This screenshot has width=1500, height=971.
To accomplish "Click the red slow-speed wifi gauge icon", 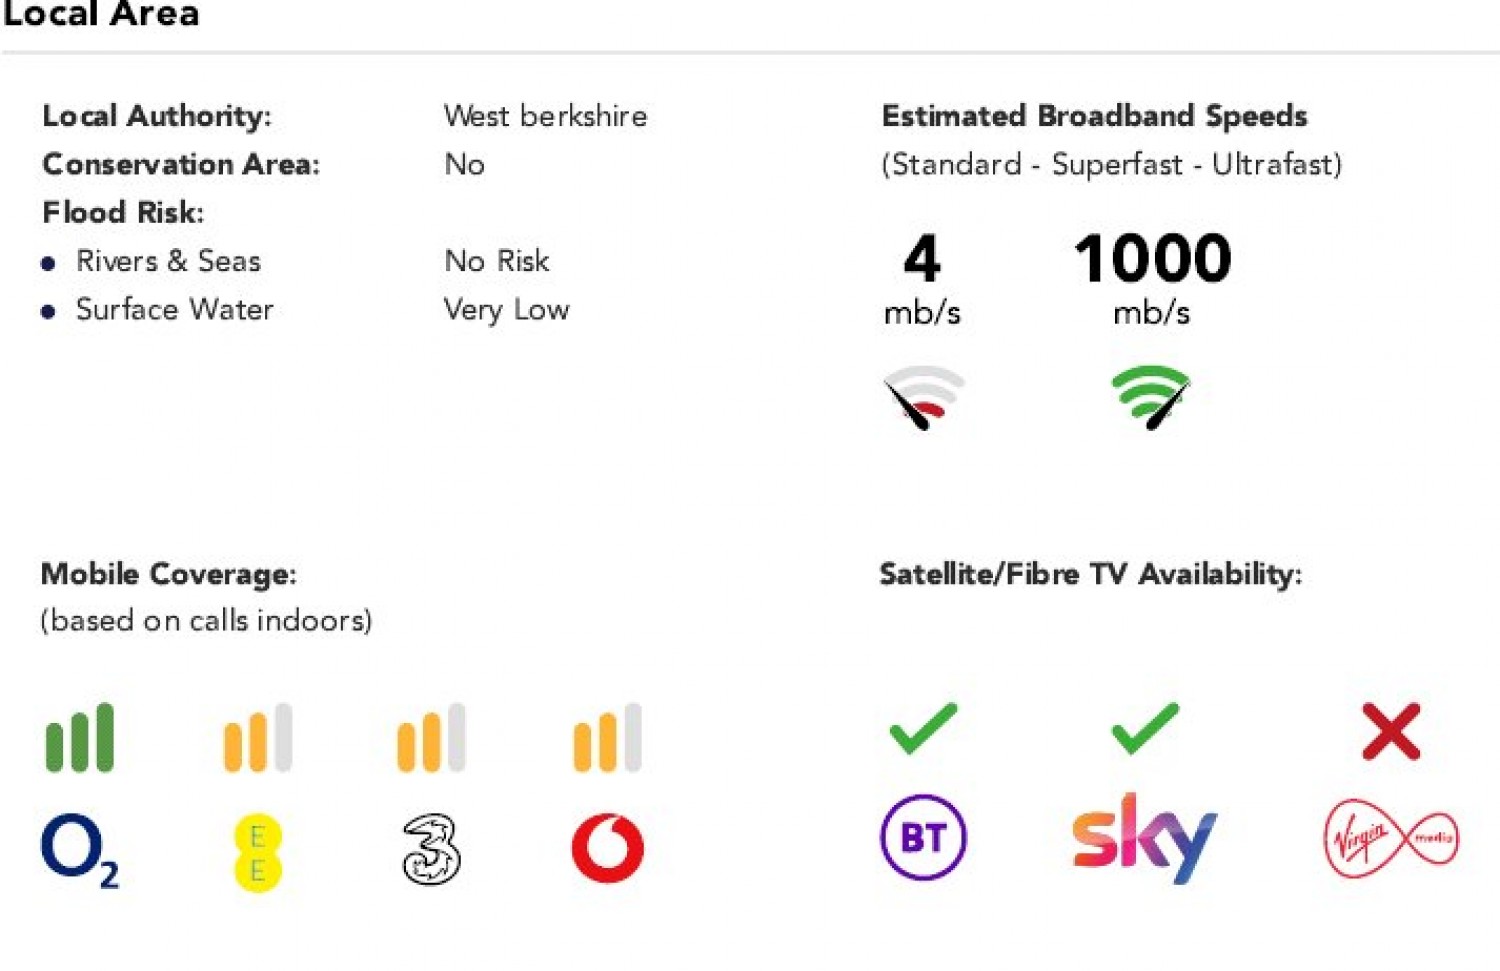I will pyautogui.click(x=923, y=397).
